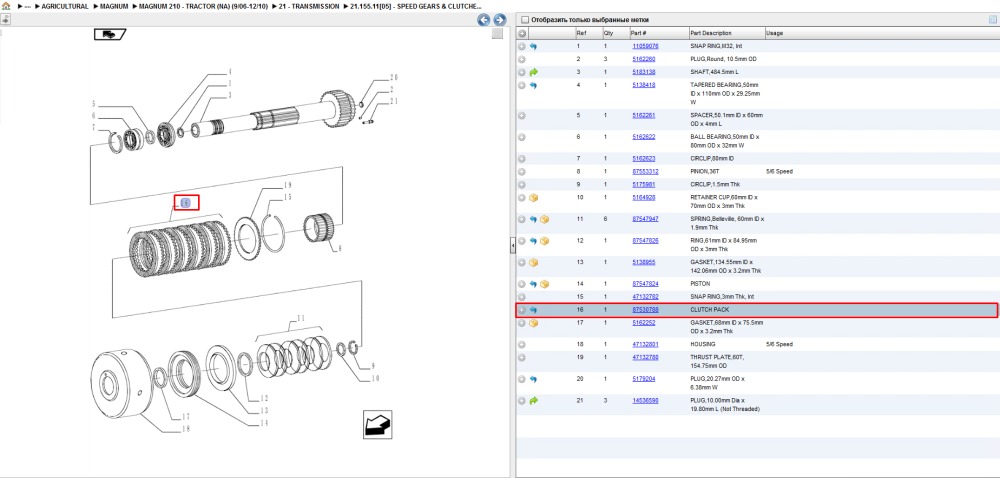Click the large arrow icon below the diagram

pos(378,424)
